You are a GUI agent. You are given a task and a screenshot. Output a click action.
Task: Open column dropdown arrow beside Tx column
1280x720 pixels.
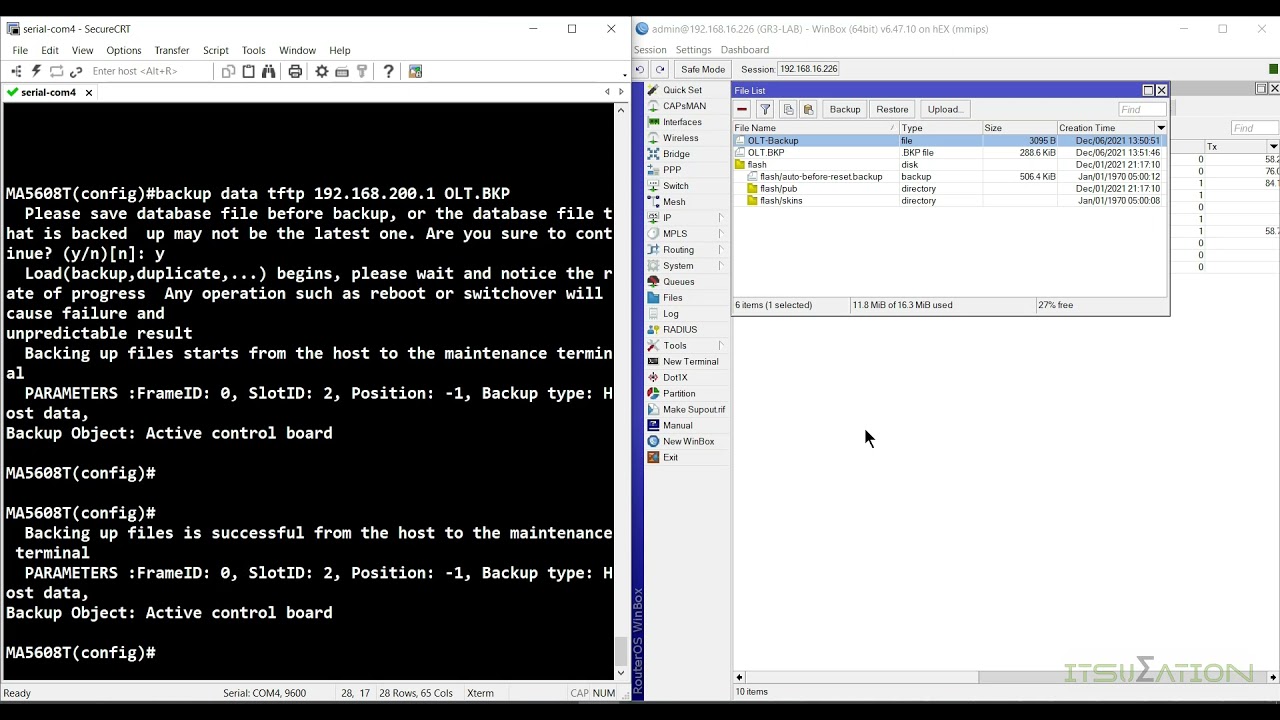pos(1273,147)
